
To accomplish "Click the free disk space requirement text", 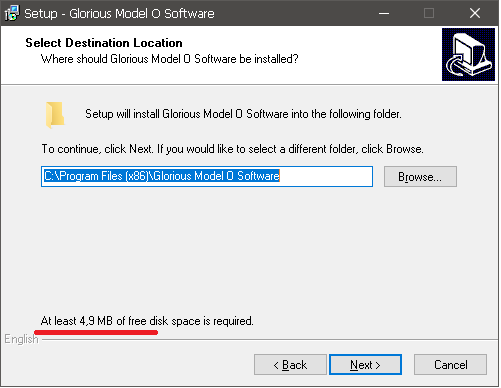I will tap(147, 321).
